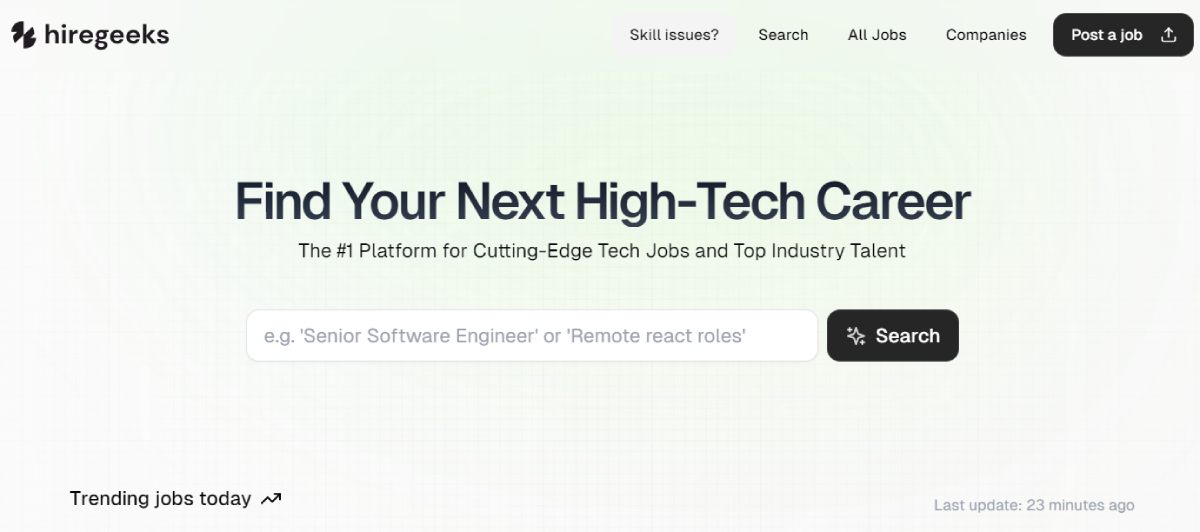Click the 'Trending jobs today' heading
Viewport: 1200px width, 532px height.
point(160,498)
